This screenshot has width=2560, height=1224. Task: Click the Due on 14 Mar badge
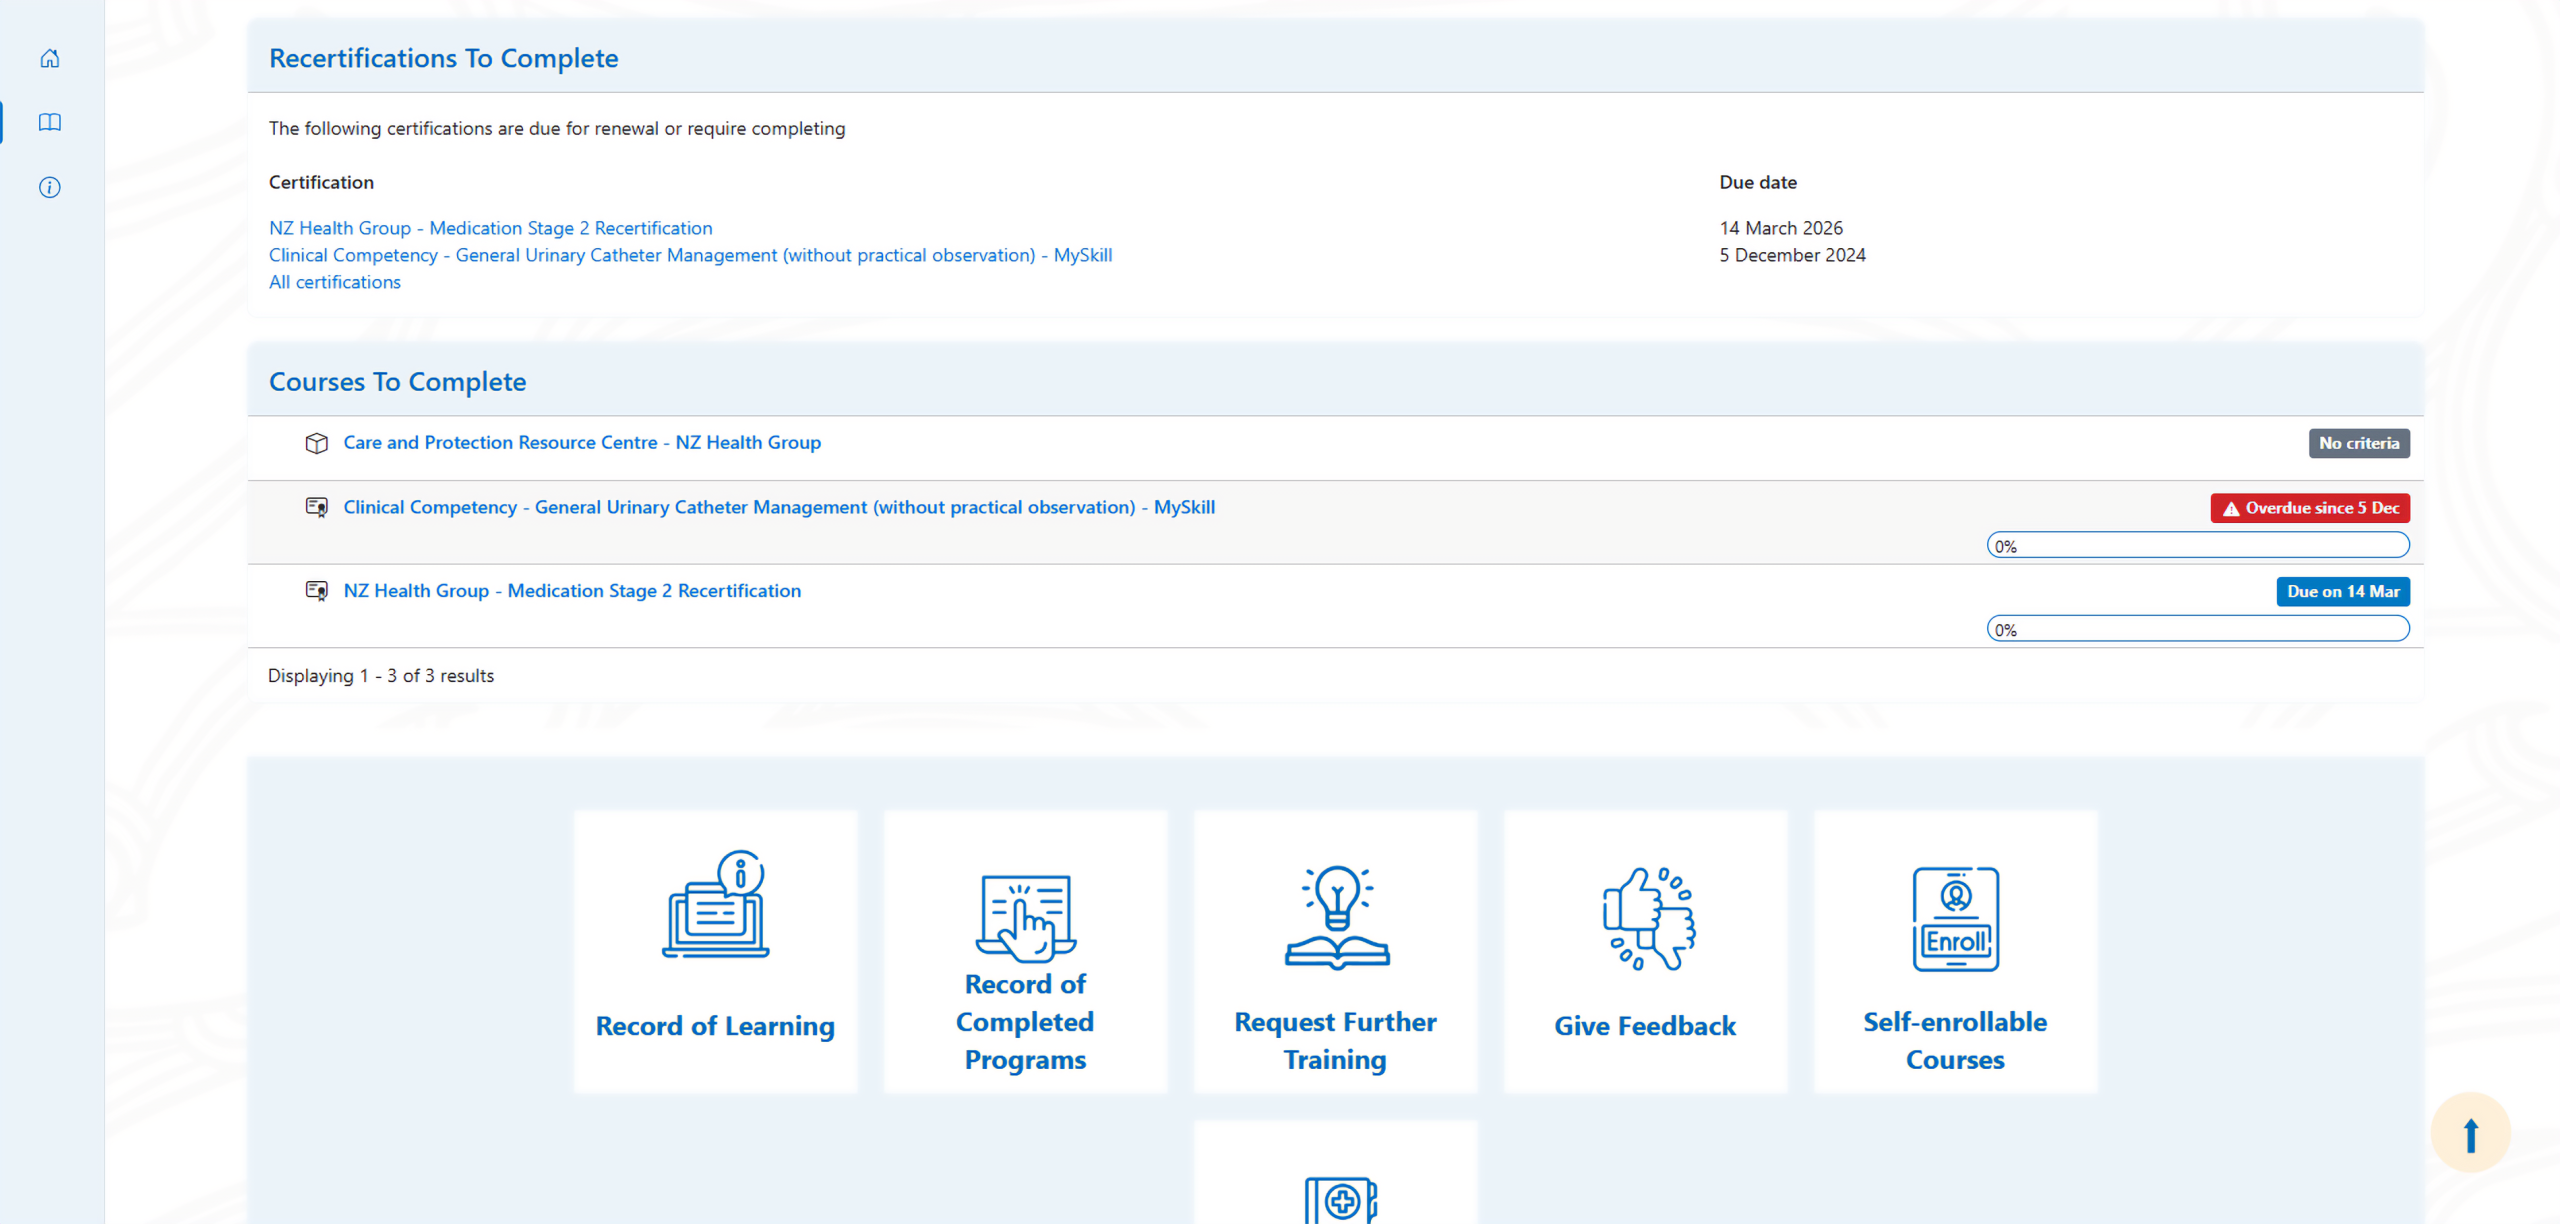2342,591
